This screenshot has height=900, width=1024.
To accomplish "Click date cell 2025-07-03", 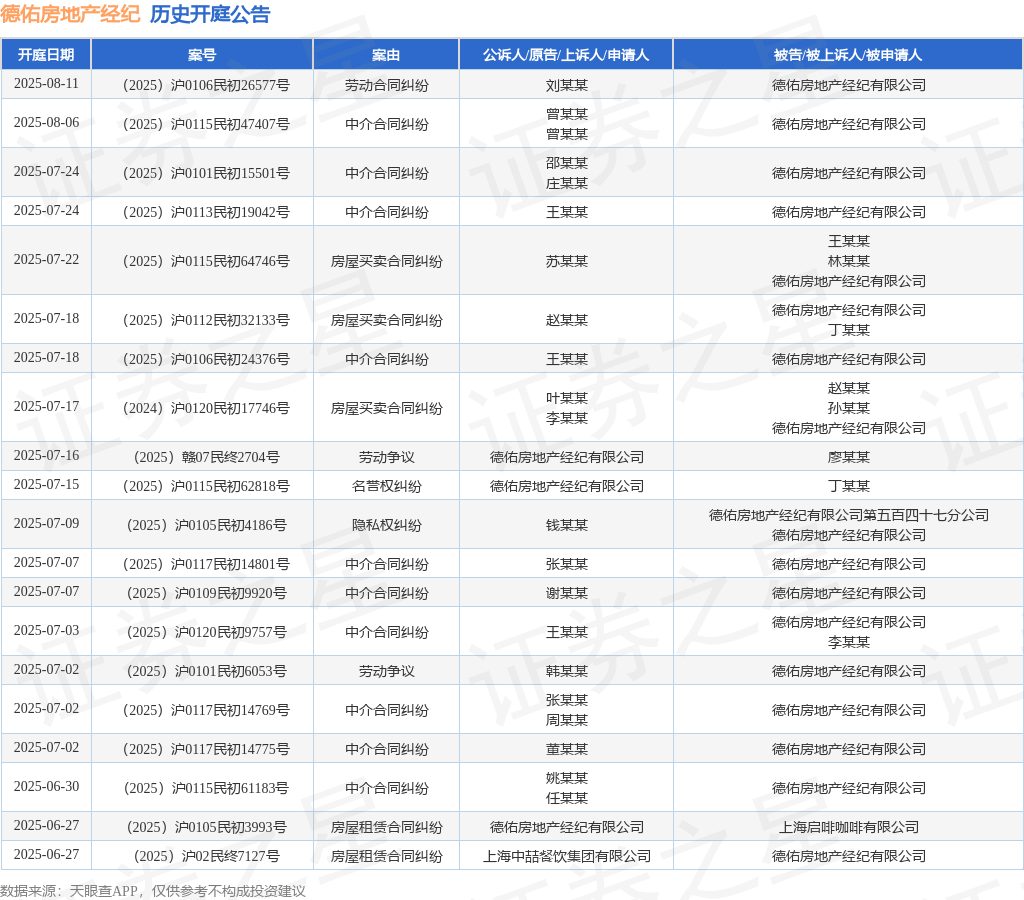I will (x=46, y=630).
